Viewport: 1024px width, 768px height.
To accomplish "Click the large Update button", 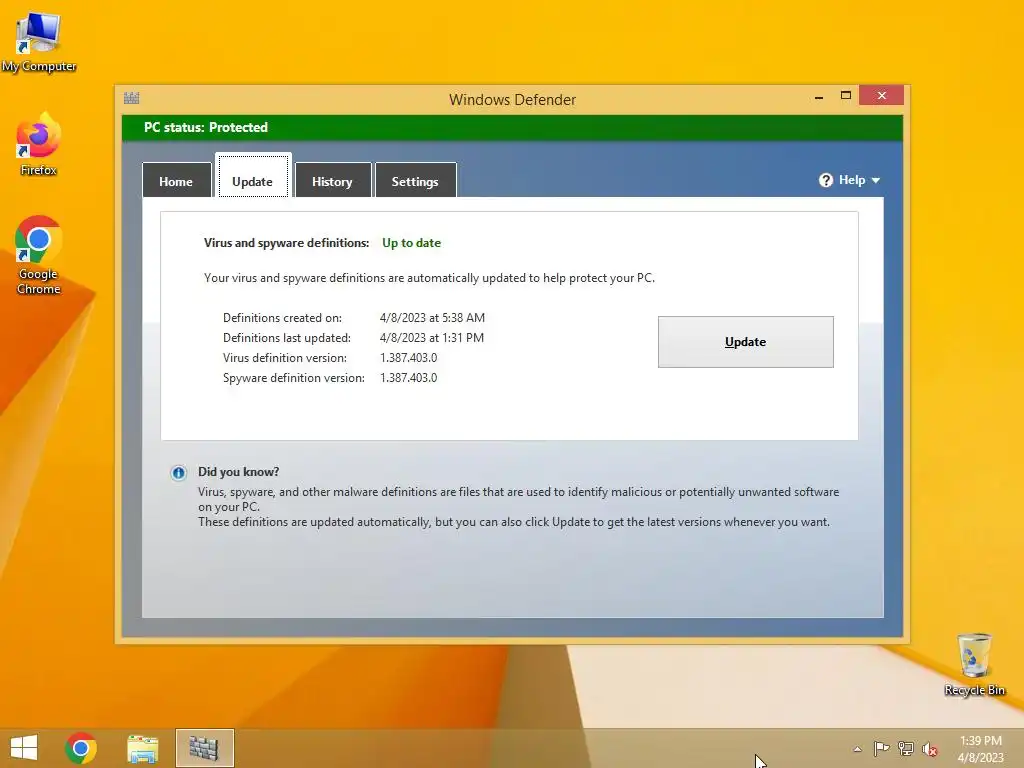I will pos(745,342).
